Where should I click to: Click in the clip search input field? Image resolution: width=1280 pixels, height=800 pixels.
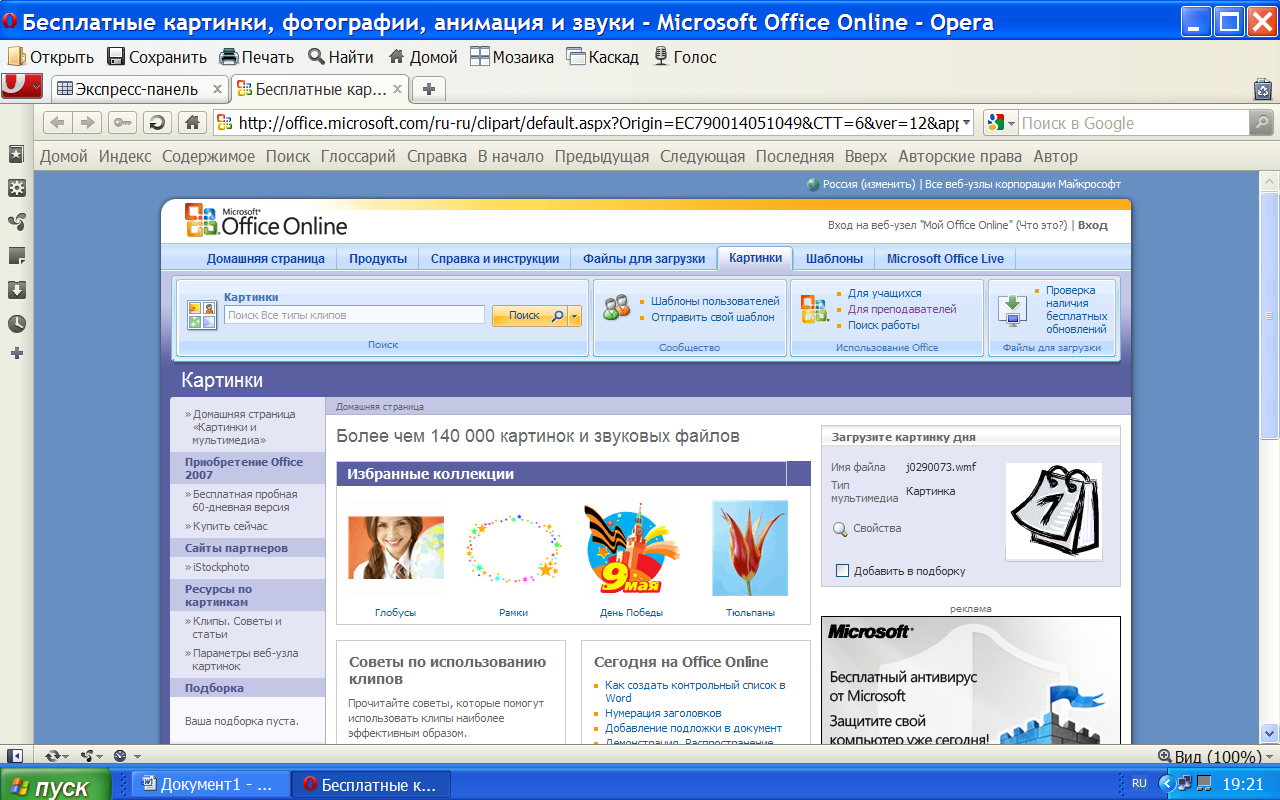354,315
